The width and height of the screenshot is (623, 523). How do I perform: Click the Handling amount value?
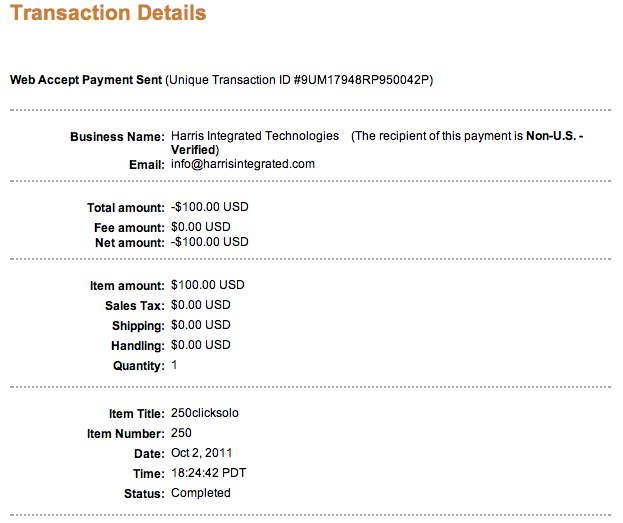pyautogui.click(x=201, y=345)
